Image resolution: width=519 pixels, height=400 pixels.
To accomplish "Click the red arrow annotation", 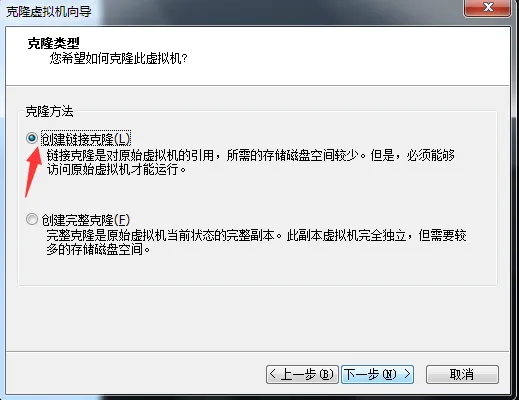I will coord(33,172).
